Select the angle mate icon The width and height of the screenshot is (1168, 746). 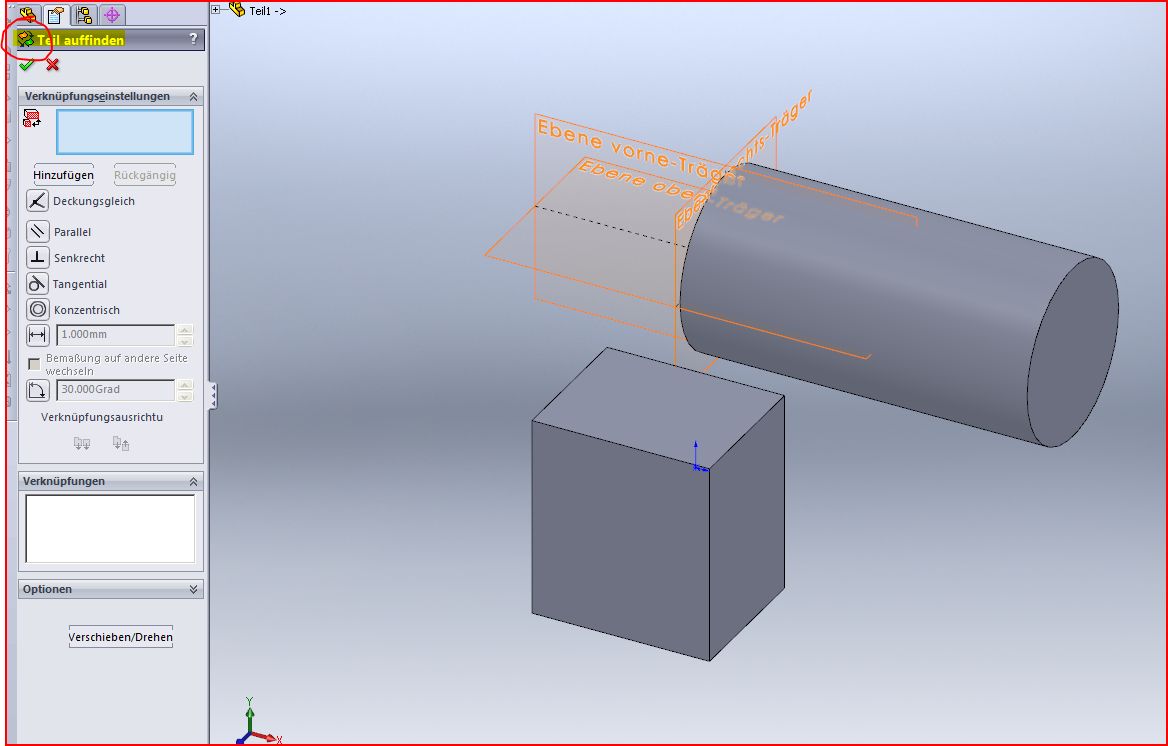point(37,391)
